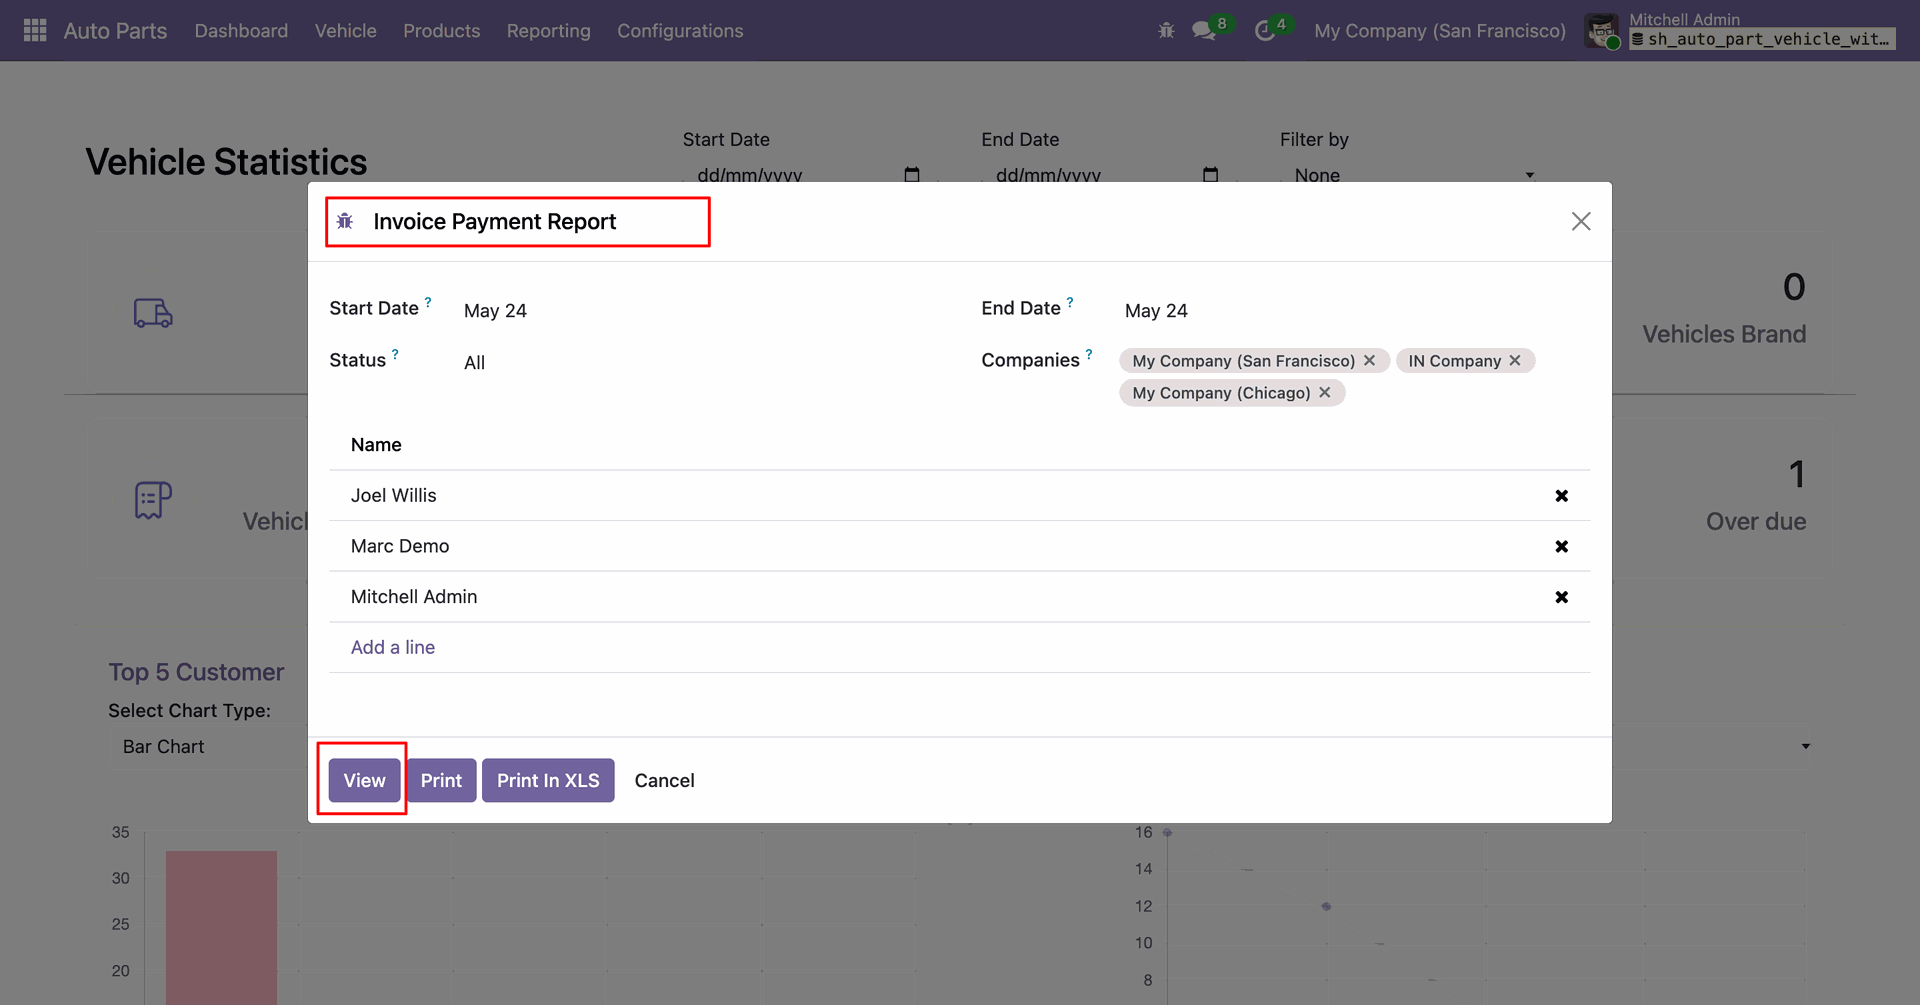Open calendar picker for dashboard End Date
Screen dimensions: 1920x1005
click(x=1211, y=175)
